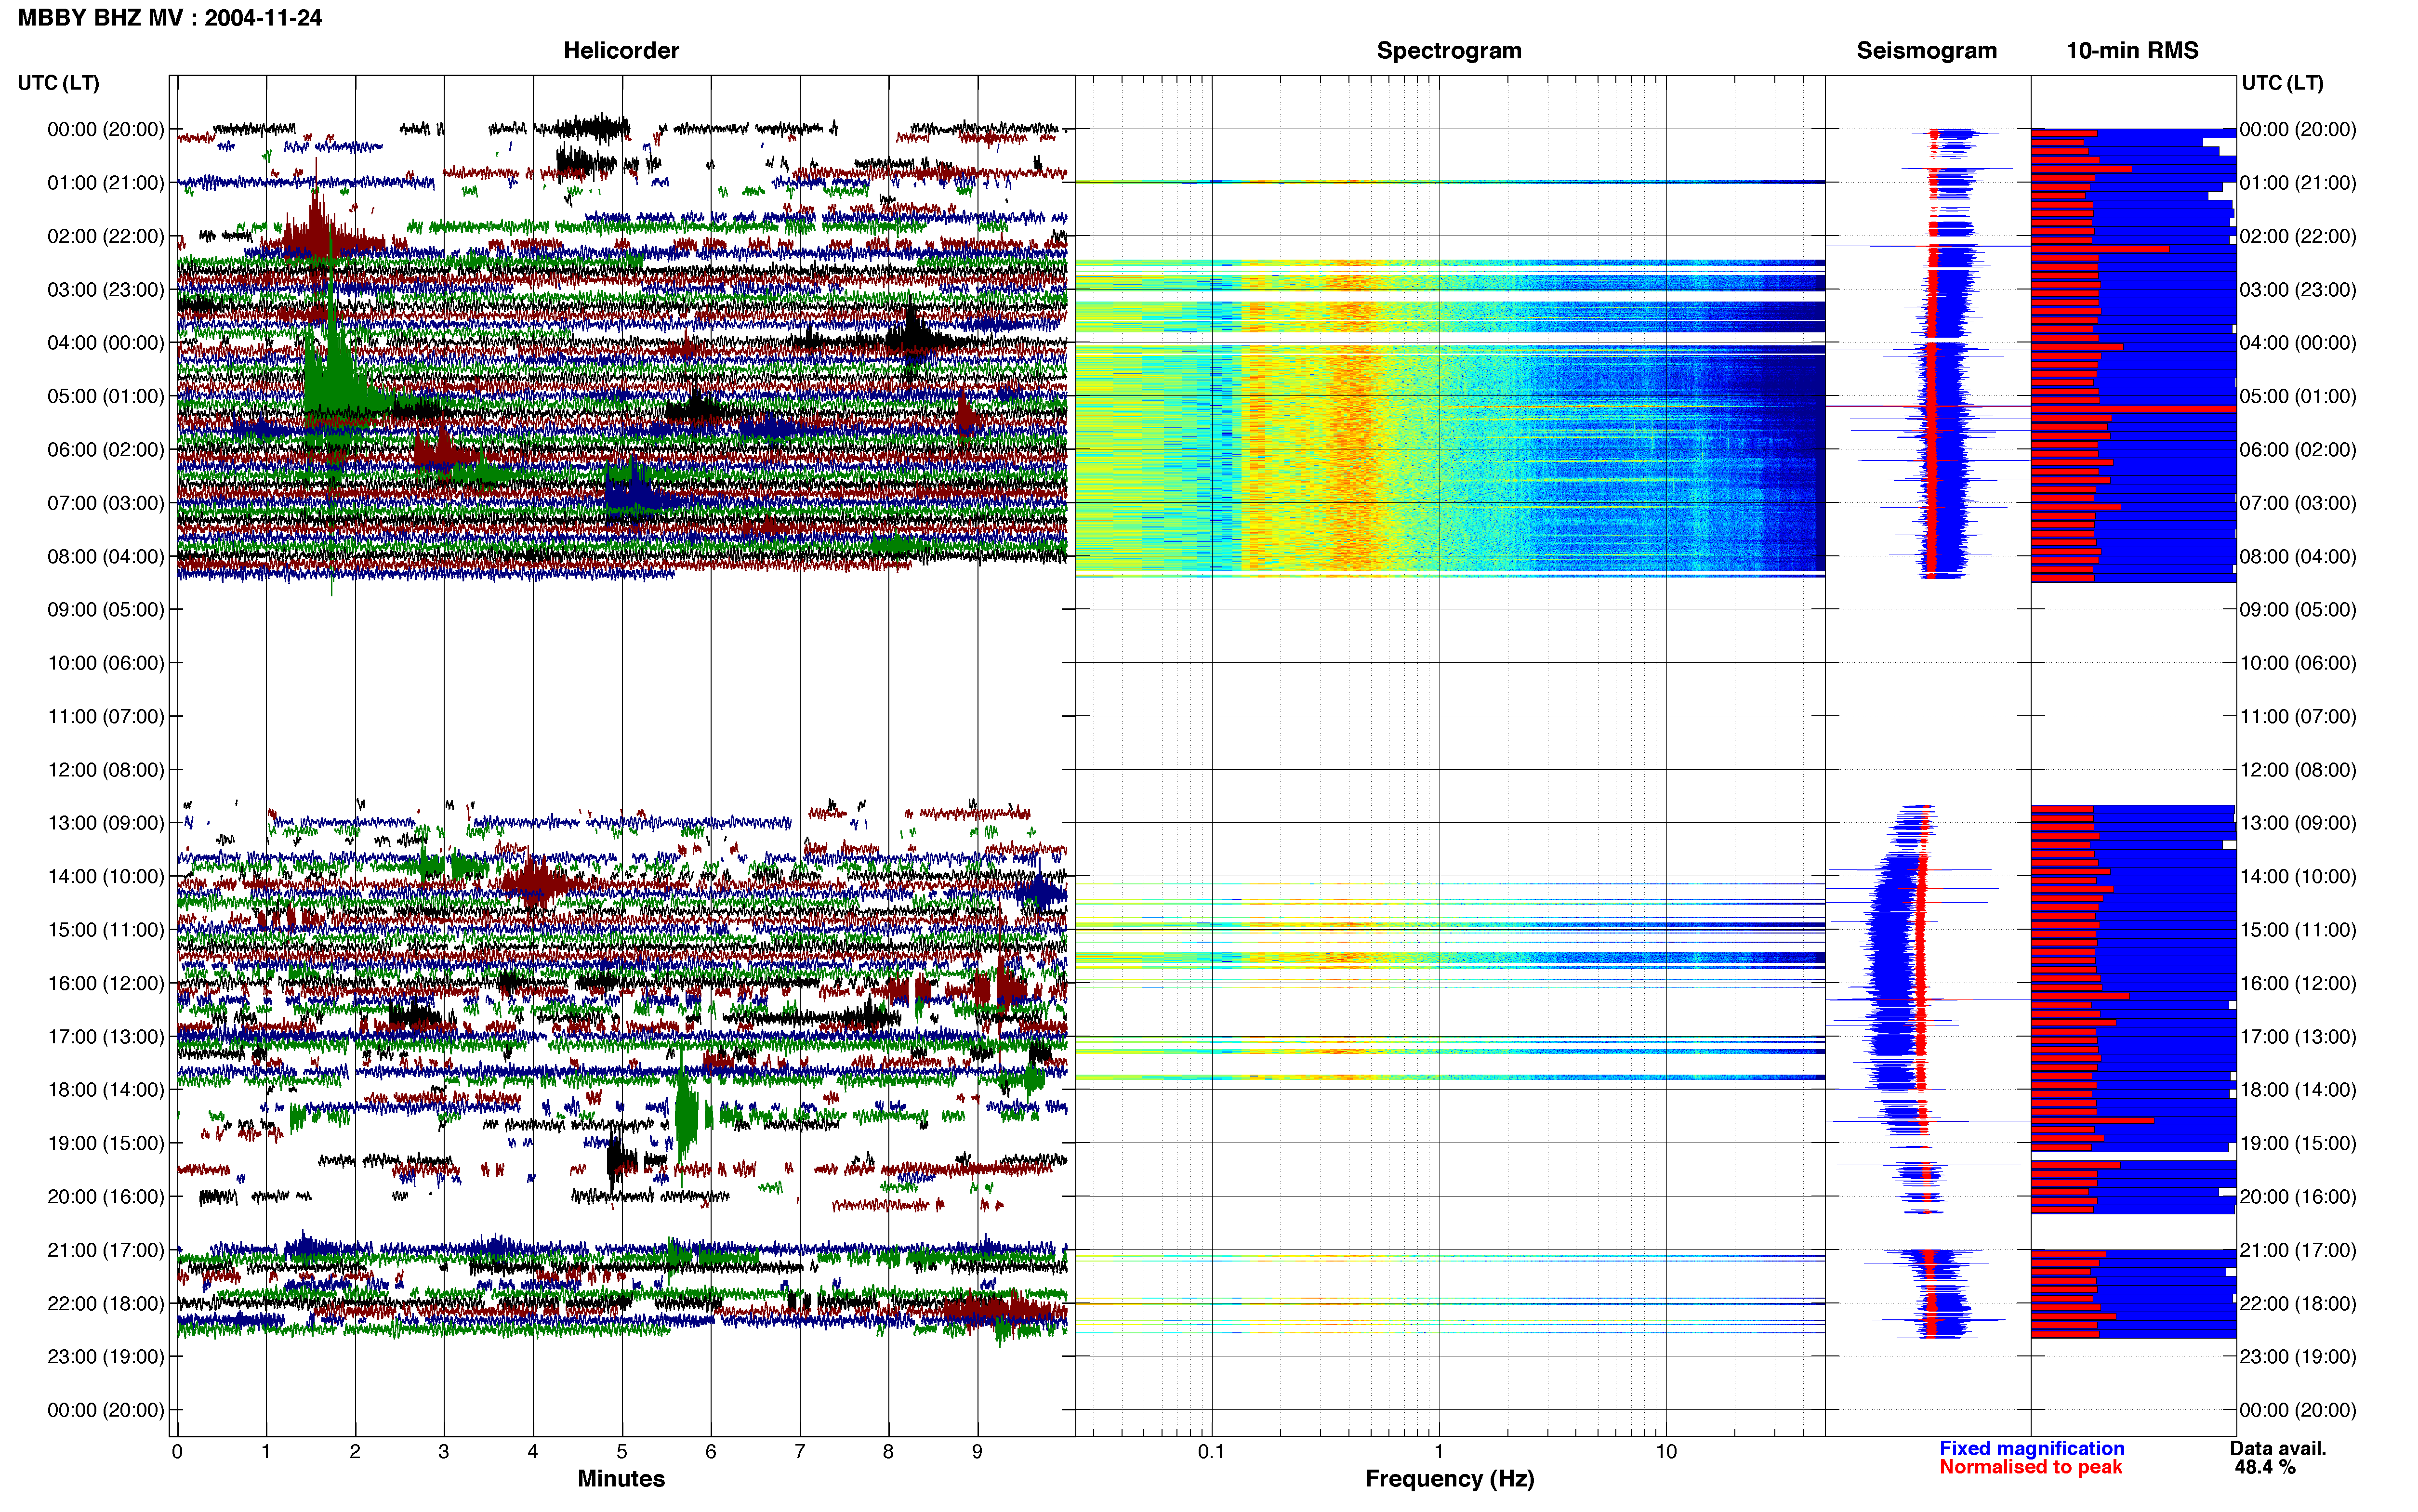Click the '48.4 %' availability value
Screen dimensions: 2418x1512
pos(2265,1467)
